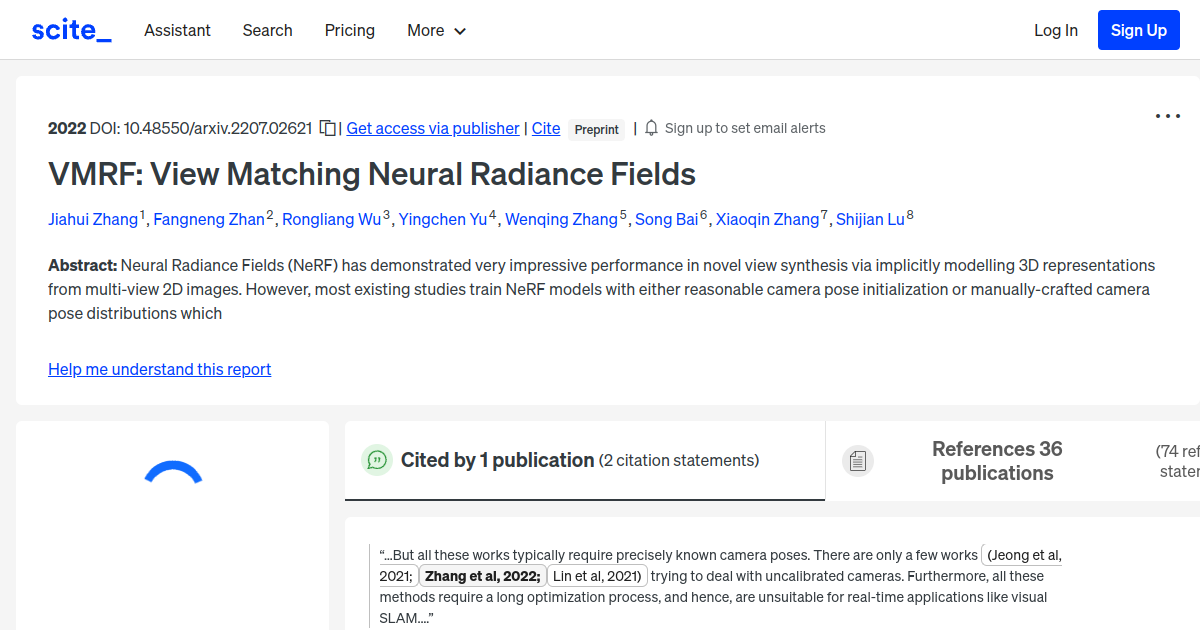Switch to the References 36 publications tab
The height and width of the screenshot is (630, 1200).
coord(997,460)
